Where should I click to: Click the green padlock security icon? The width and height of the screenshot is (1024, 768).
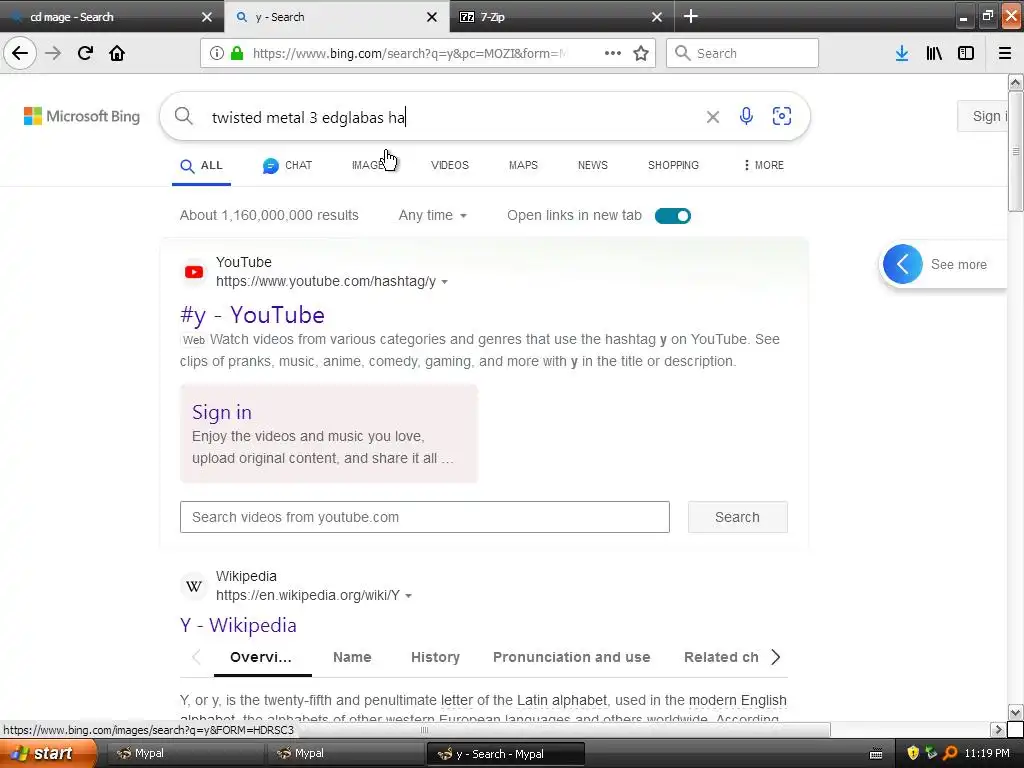point(237,53)
